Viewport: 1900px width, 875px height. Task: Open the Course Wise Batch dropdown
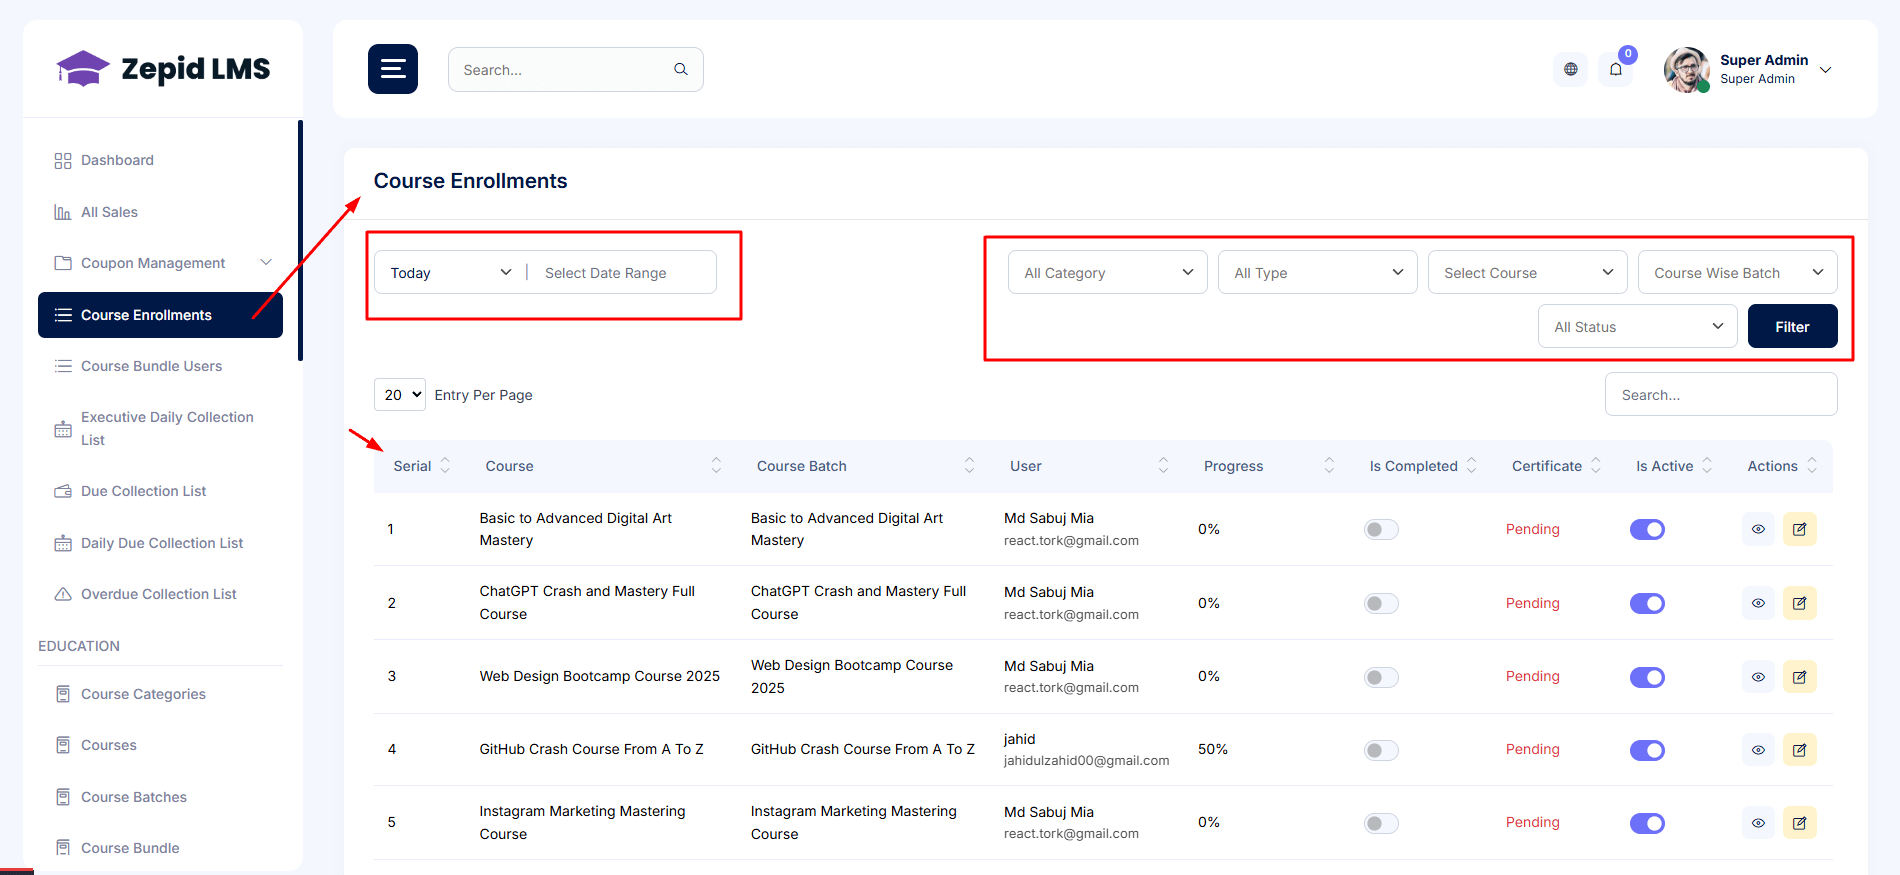tap(1738, 272)
